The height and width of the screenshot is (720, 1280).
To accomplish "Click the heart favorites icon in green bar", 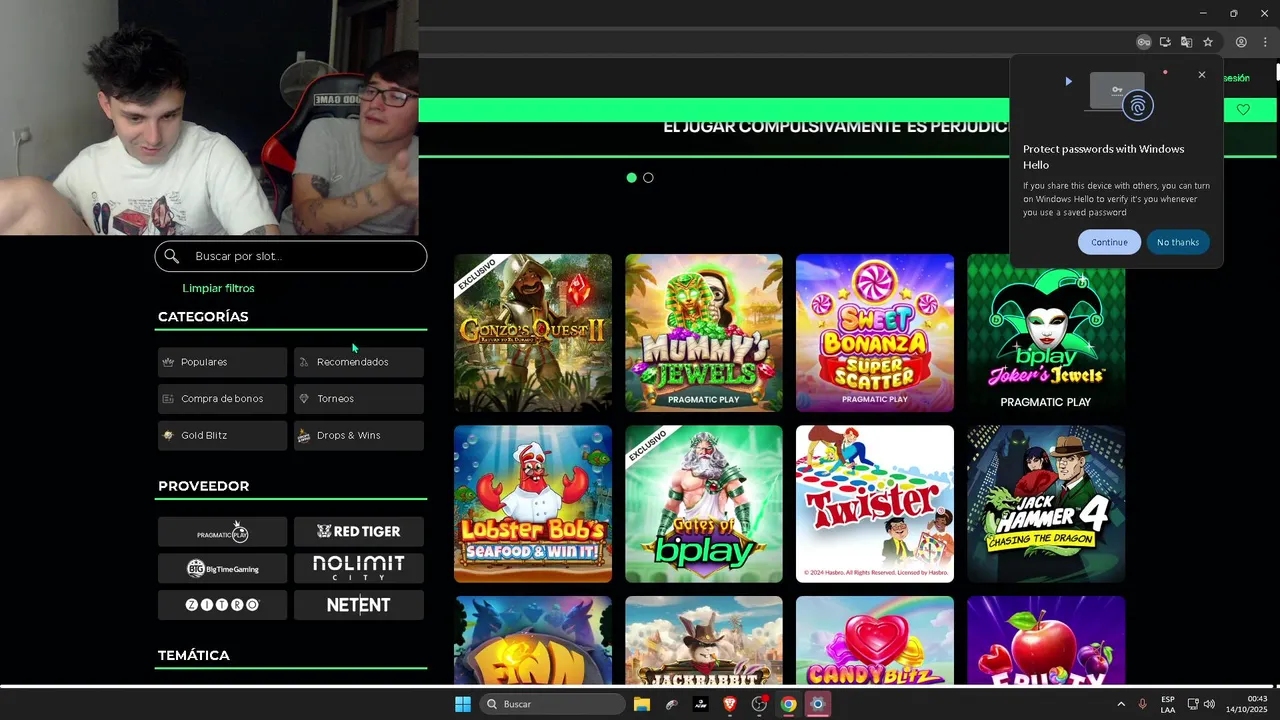I will click(1243, 110).
